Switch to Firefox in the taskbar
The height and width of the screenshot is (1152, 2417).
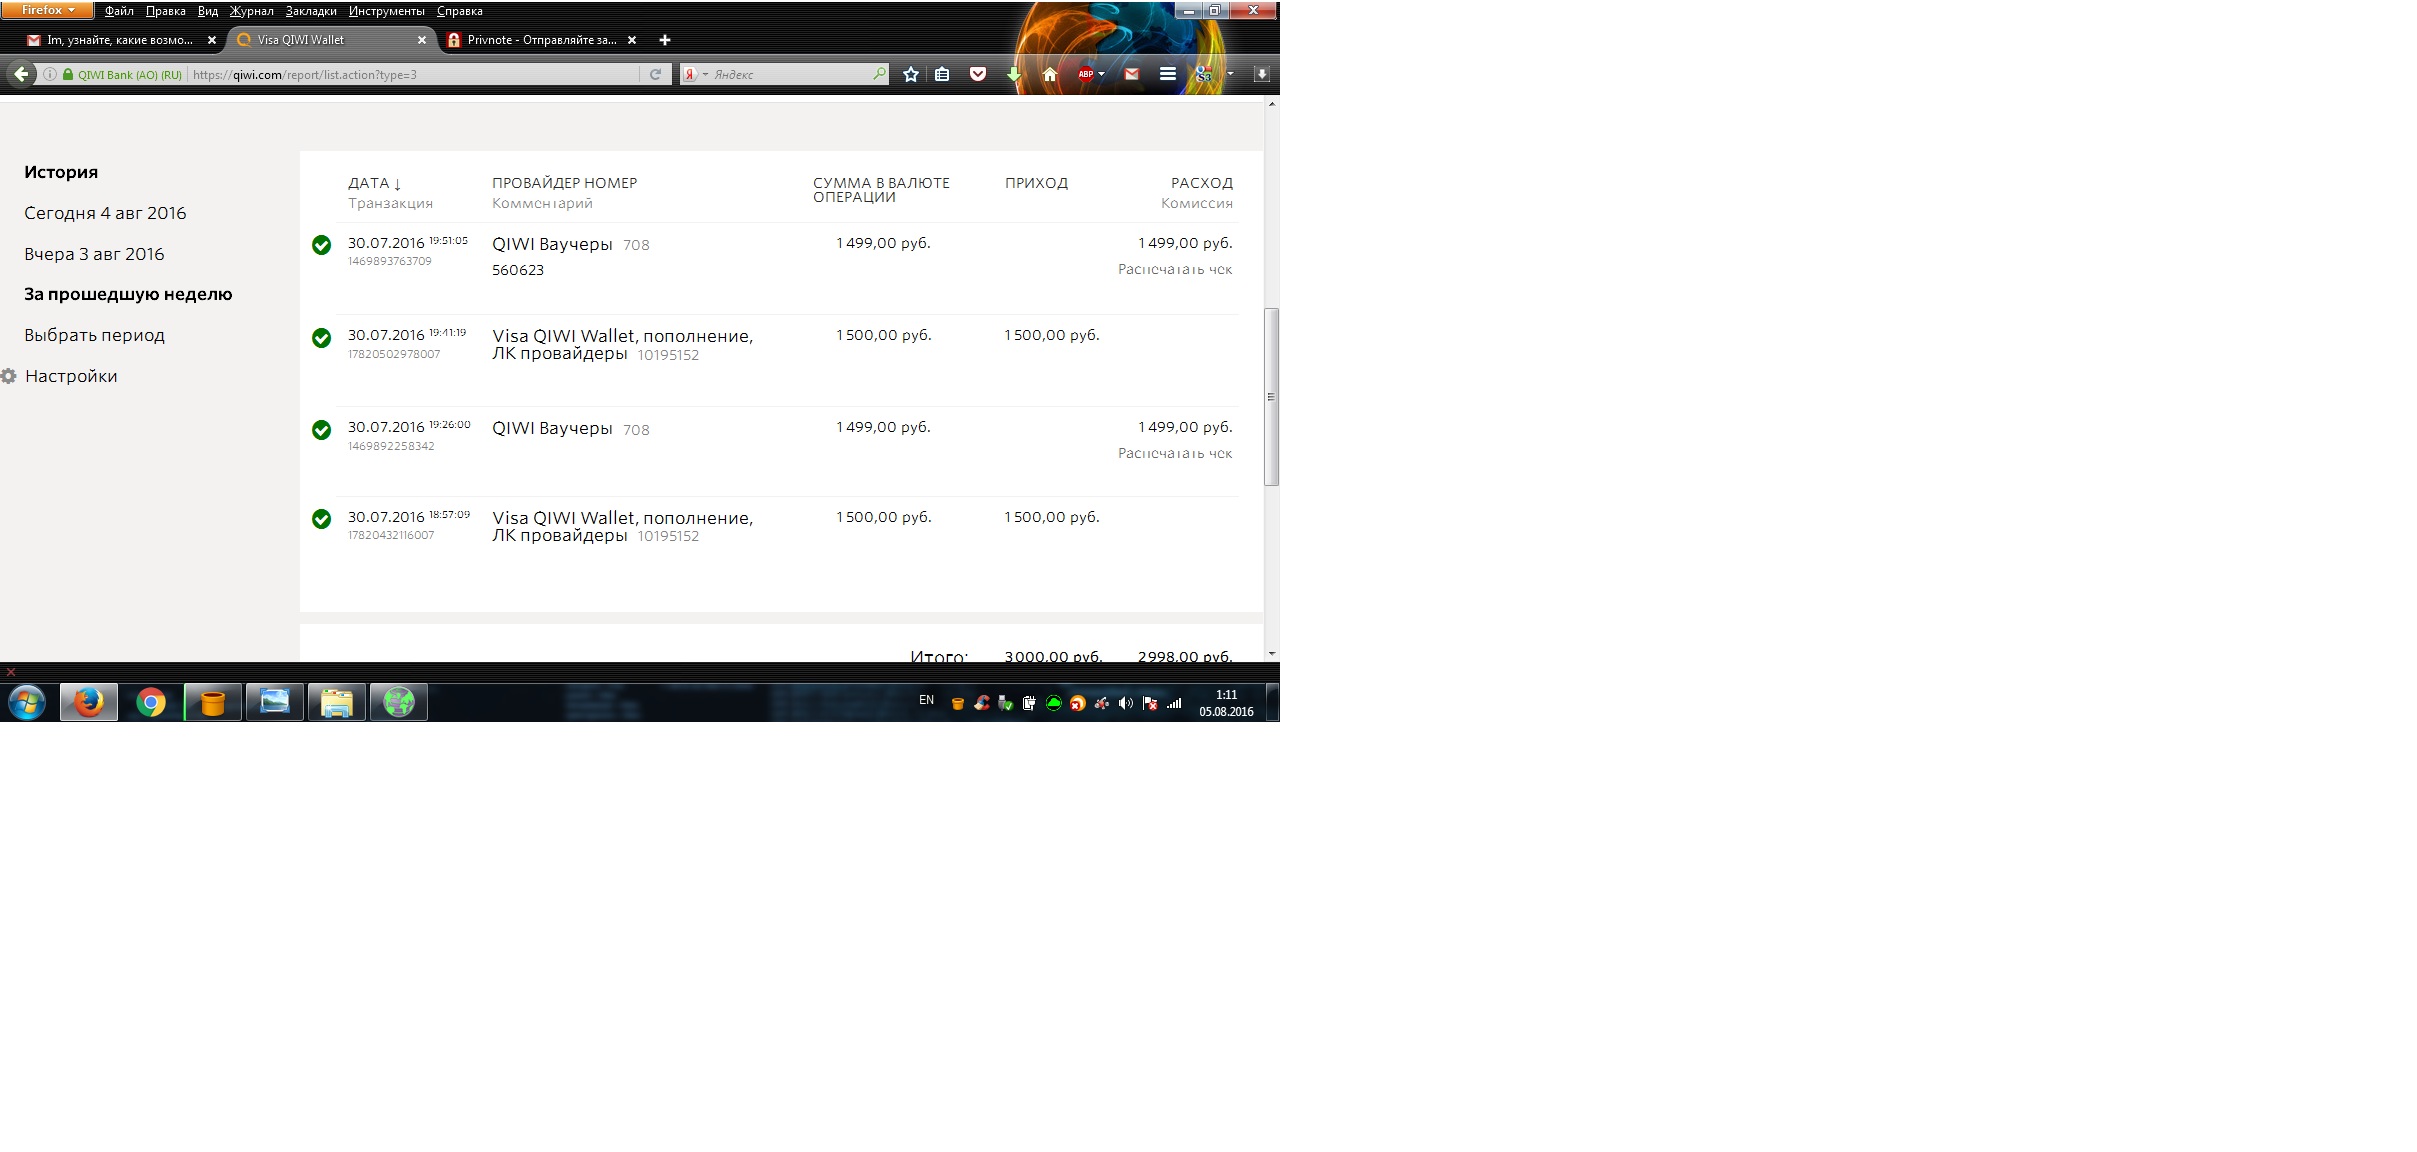88,702
